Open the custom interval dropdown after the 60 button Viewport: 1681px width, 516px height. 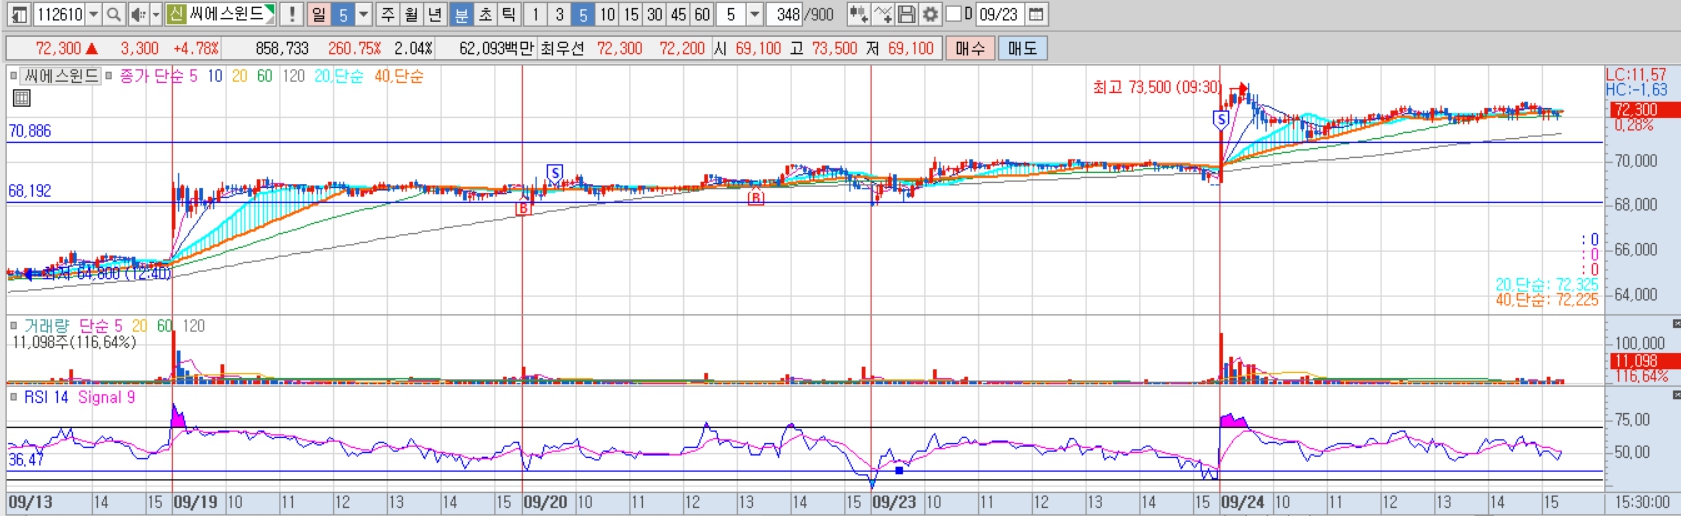(x=755, y=14)
